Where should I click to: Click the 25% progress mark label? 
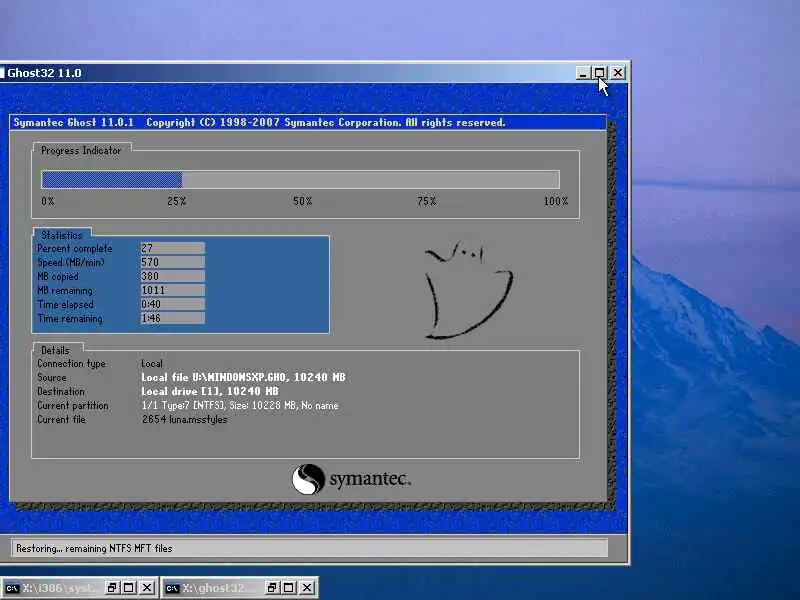point(177,201)
